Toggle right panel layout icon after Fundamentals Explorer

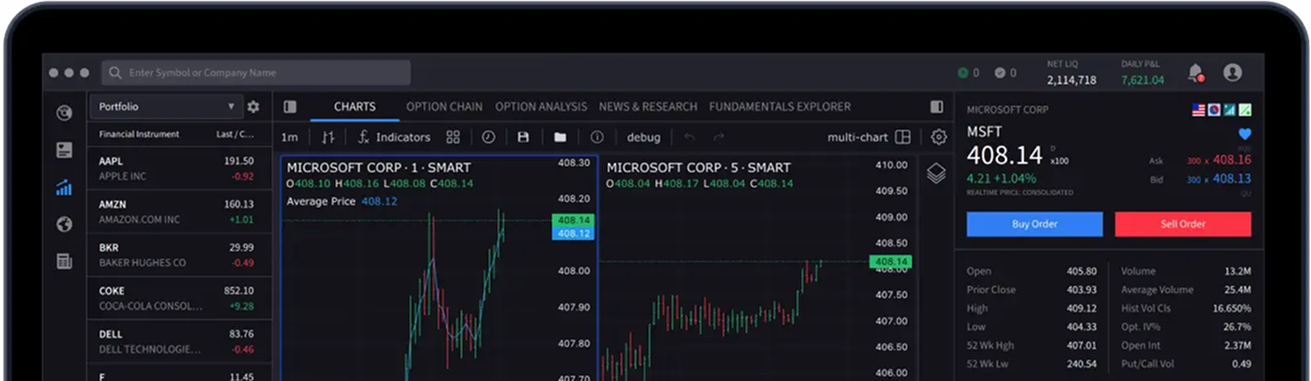pos(936,106)
